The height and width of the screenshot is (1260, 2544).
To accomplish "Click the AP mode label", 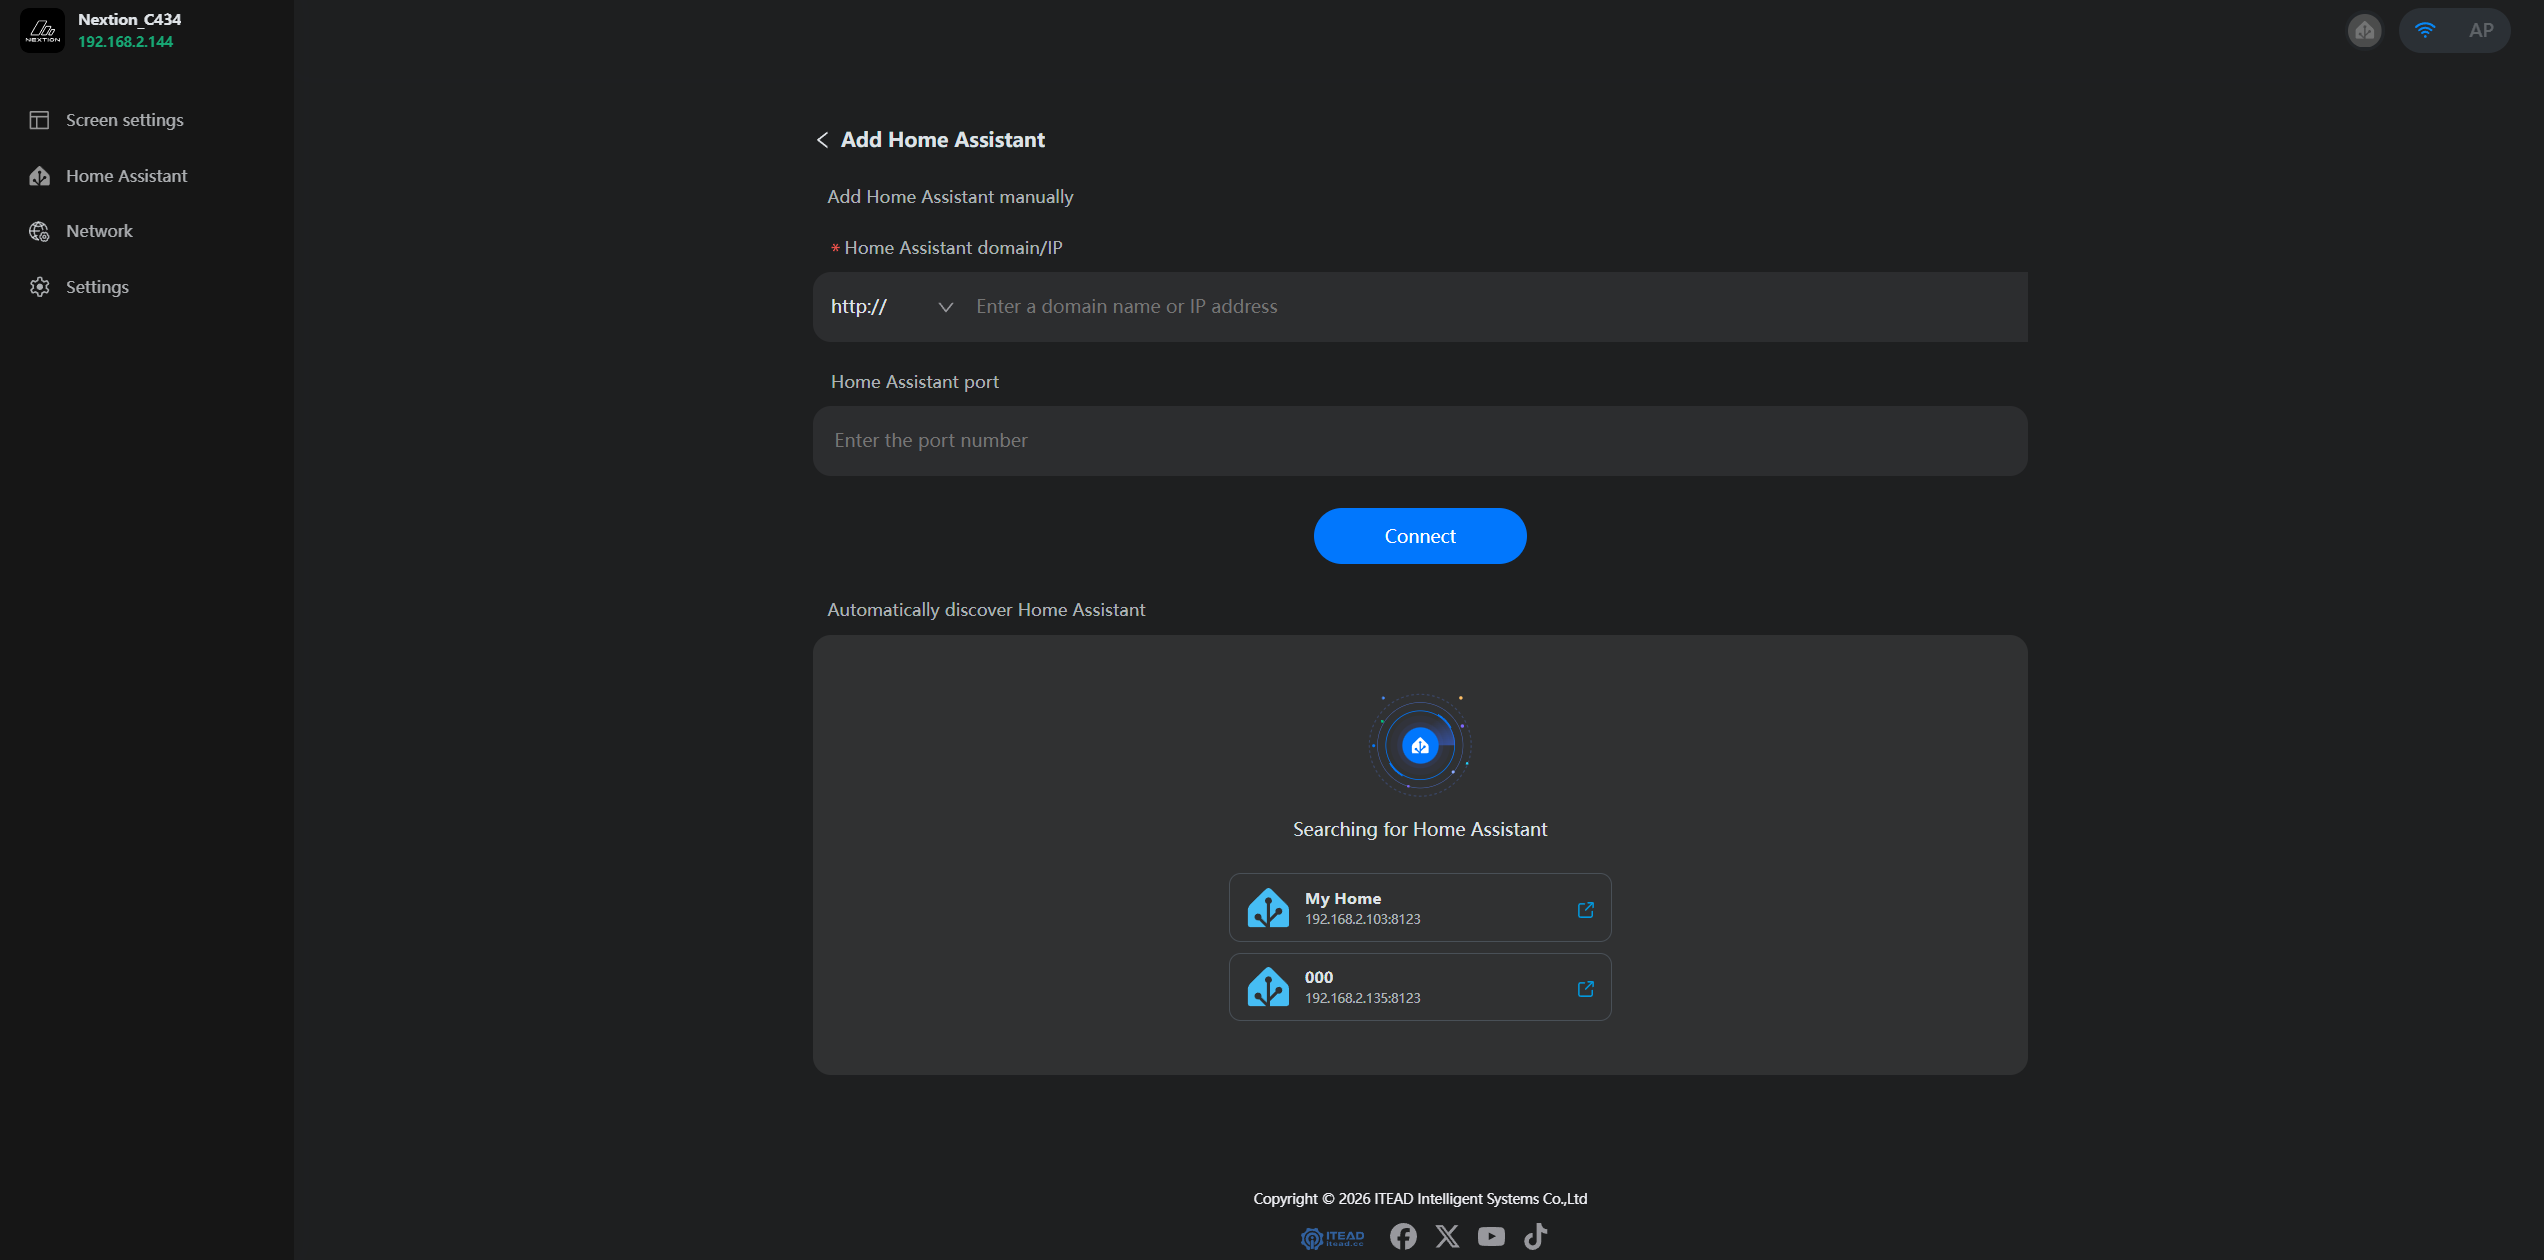I will [x=2480, y=30].
